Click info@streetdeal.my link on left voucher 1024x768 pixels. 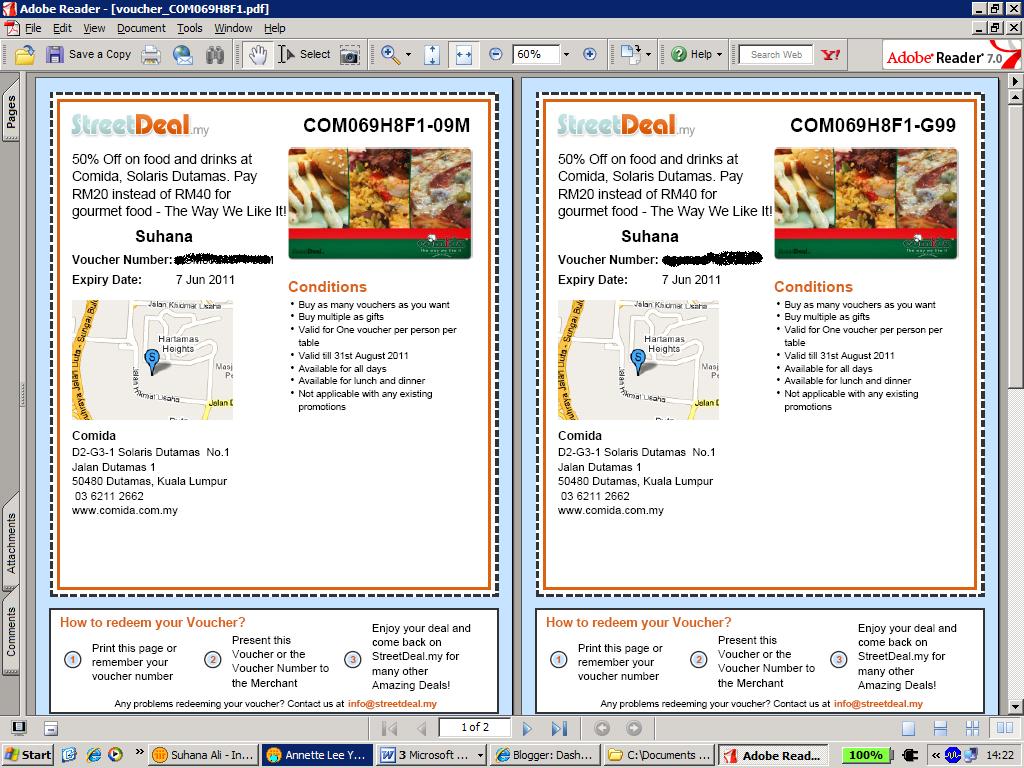point(392,703)
